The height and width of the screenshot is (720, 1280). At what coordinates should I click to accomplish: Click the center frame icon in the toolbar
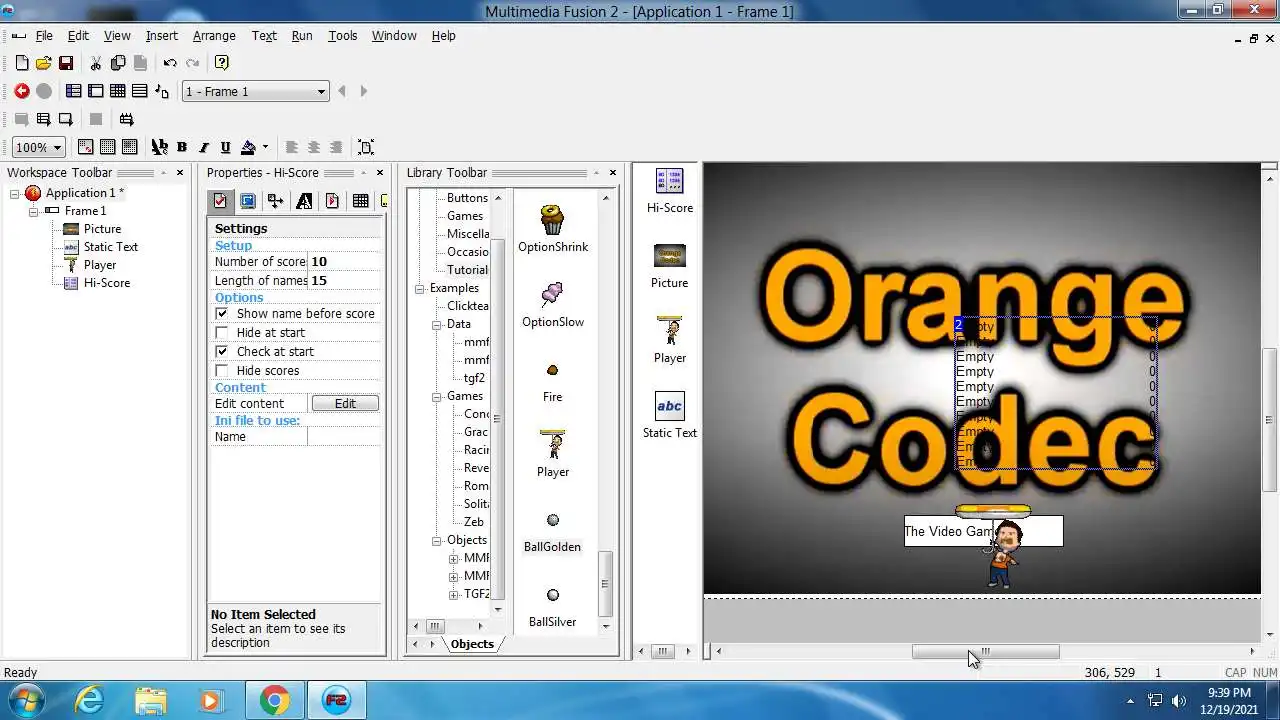tap(366, 147)
